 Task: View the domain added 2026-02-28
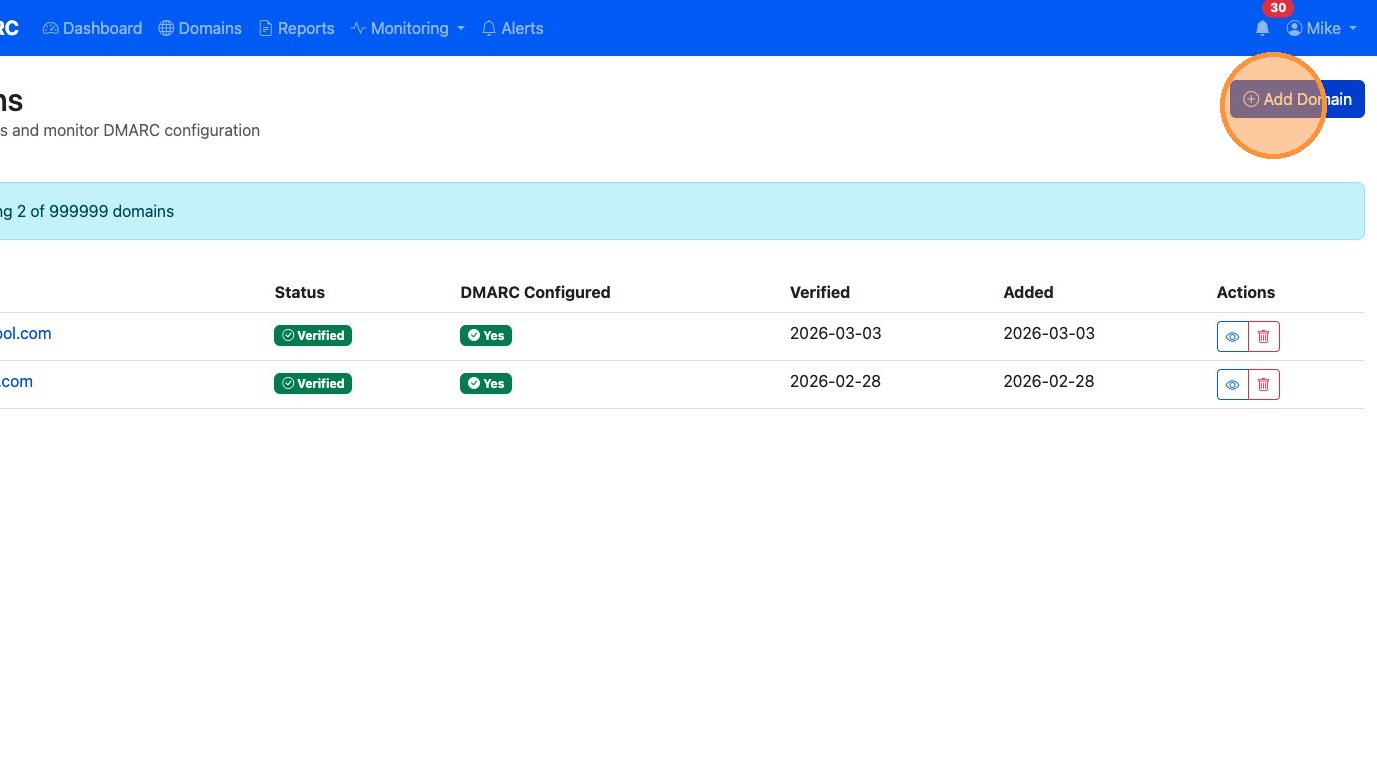[1232, 384]
